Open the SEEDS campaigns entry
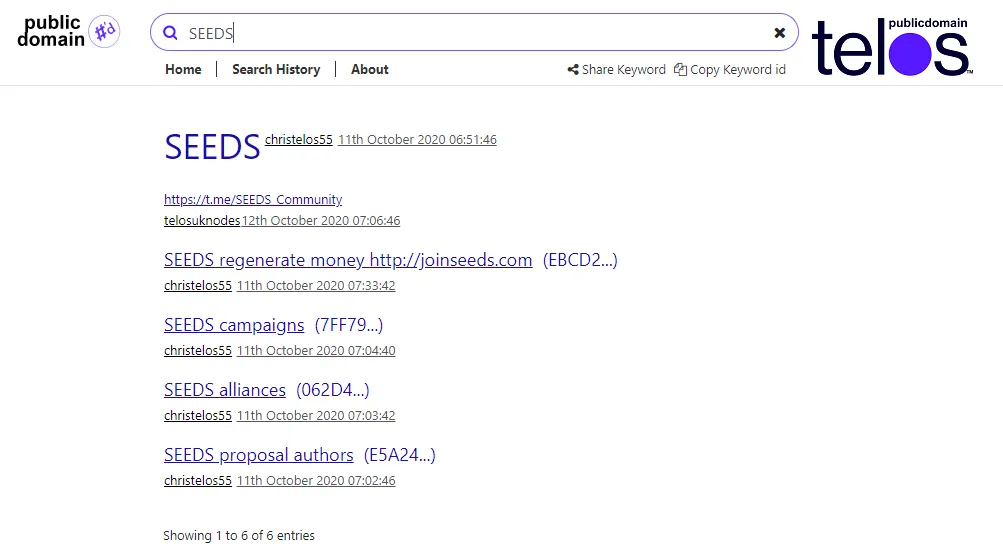This screenshot has height=559, width=1003. (234, 325)
